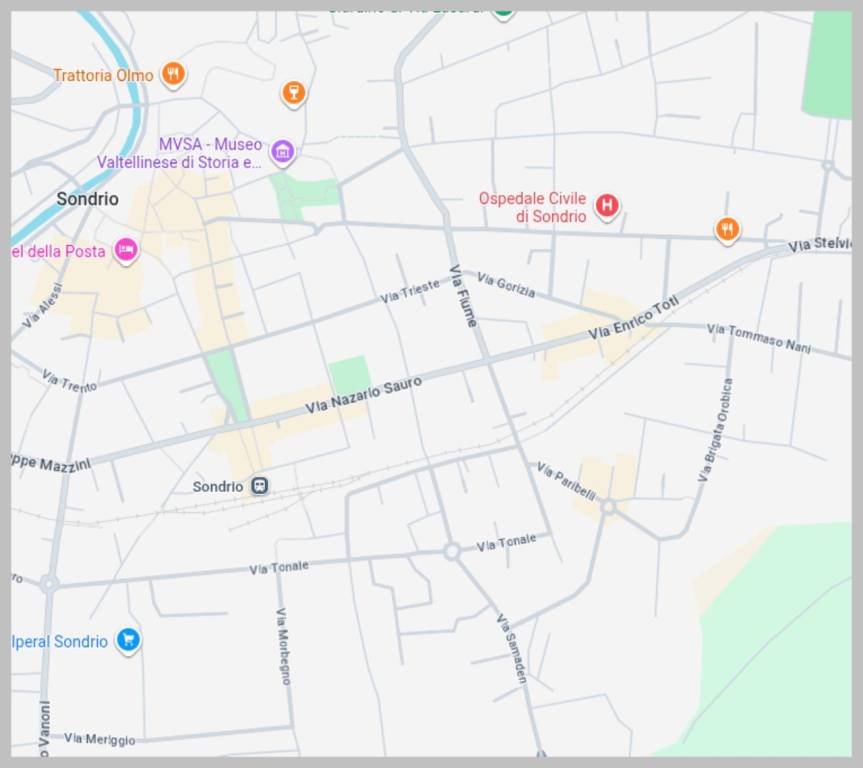Image resolution: width=863 pixels, height=768 pixels.
Task: Click the Via Tonale label east of roundabout
Action: click(506, 543)
